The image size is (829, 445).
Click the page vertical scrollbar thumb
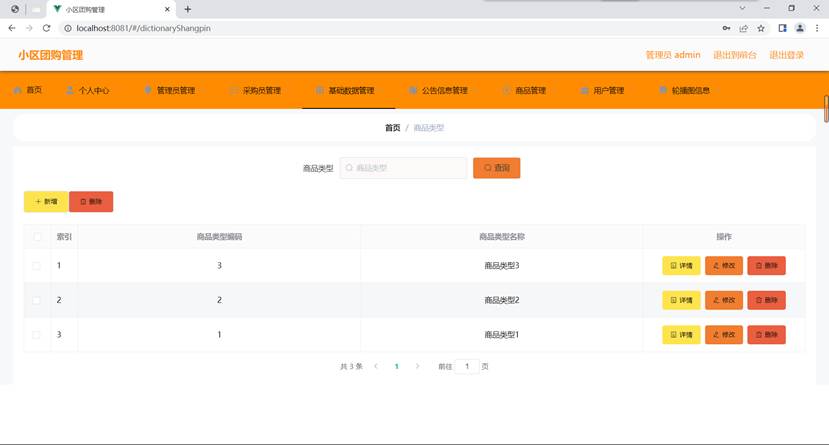[826, 109]
